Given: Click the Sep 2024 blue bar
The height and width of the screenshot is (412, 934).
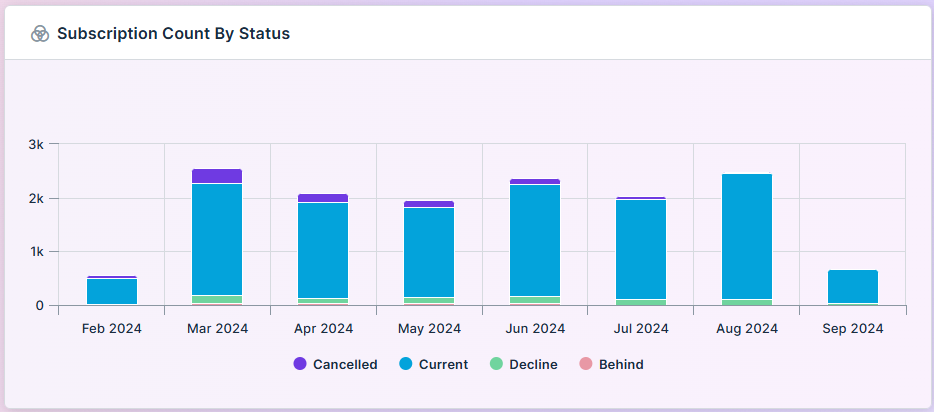Looking at the screenshot, I should click(853, 286).
